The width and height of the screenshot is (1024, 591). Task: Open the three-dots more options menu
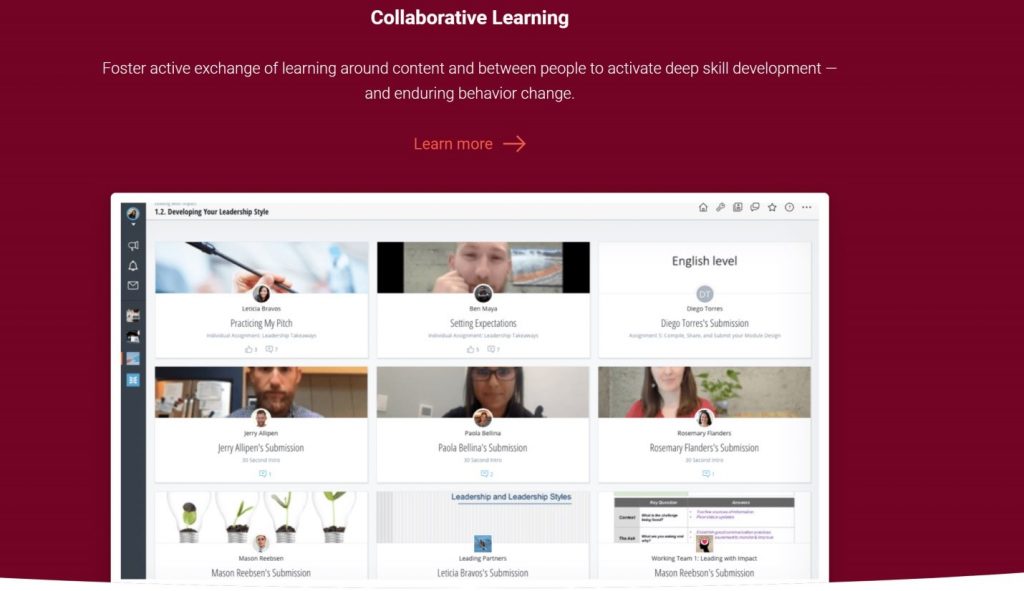tap(807, 207)
